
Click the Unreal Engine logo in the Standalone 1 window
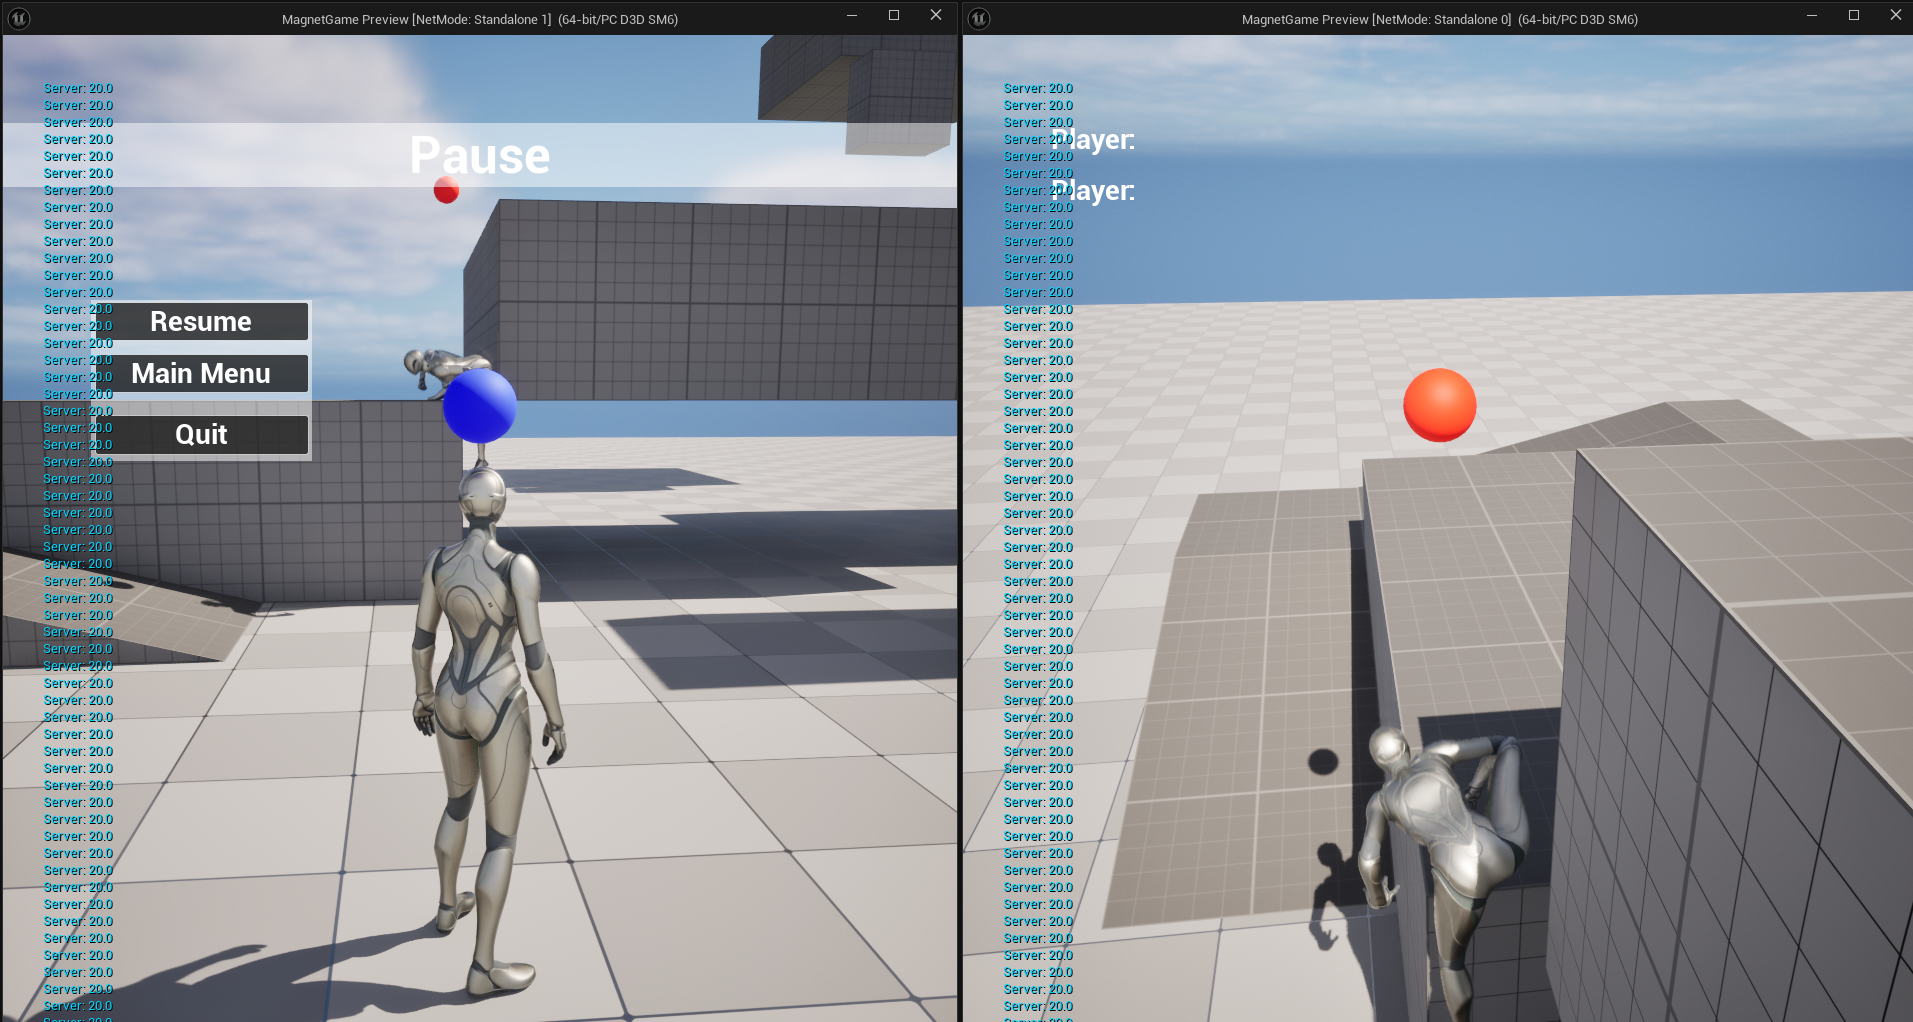19,18
